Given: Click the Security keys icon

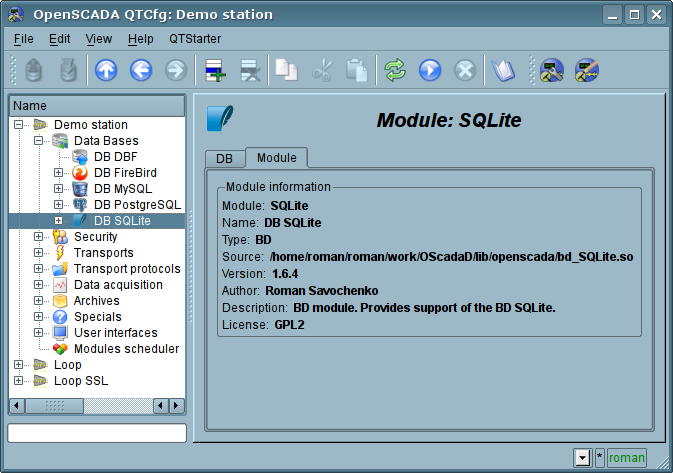Looking at the screenshot, I should coord(60,237).
